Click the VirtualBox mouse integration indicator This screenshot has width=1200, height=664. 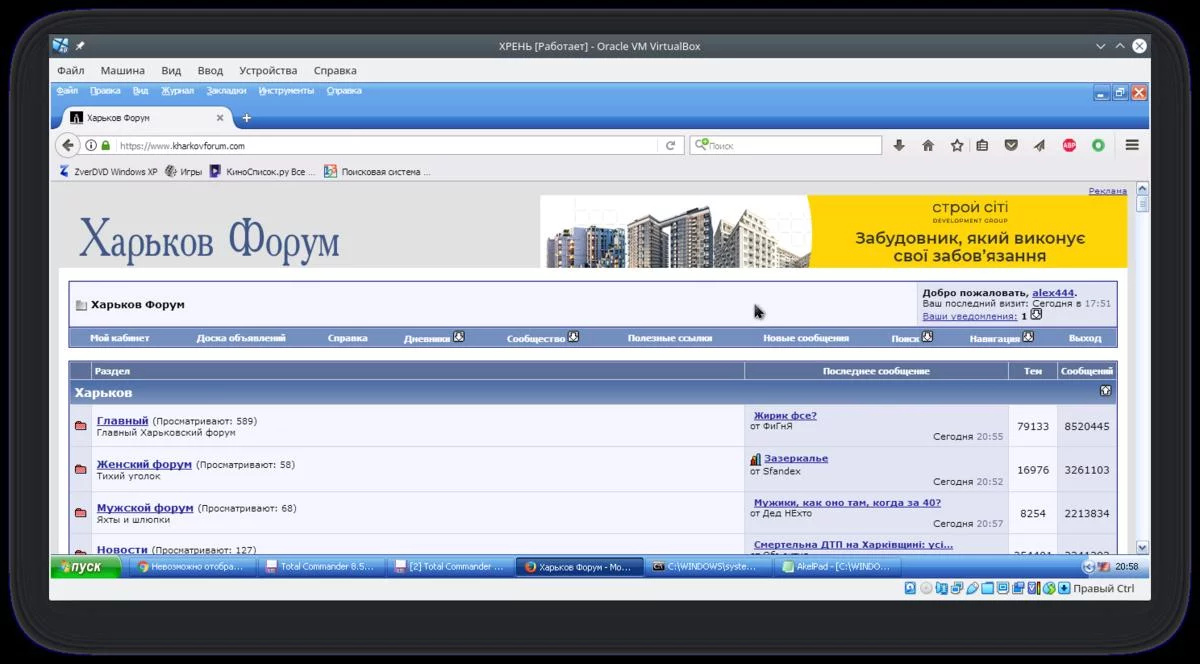[1049, 588]
